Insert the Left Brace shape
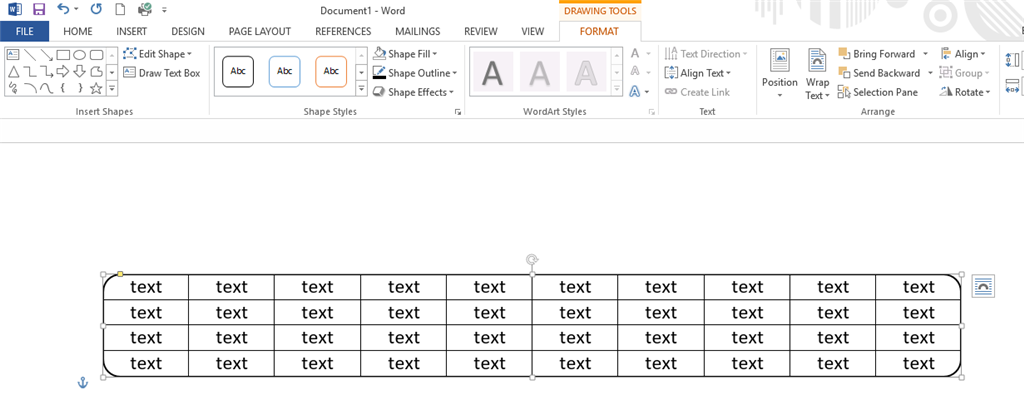 coord(63,87)
